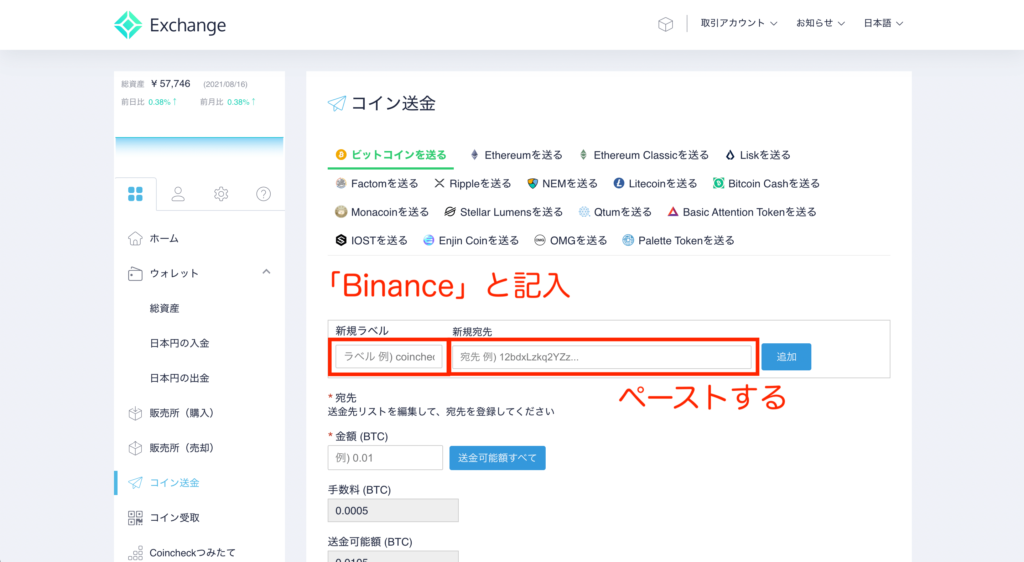Click the Litecoin coin icon

tap(618, 183)
